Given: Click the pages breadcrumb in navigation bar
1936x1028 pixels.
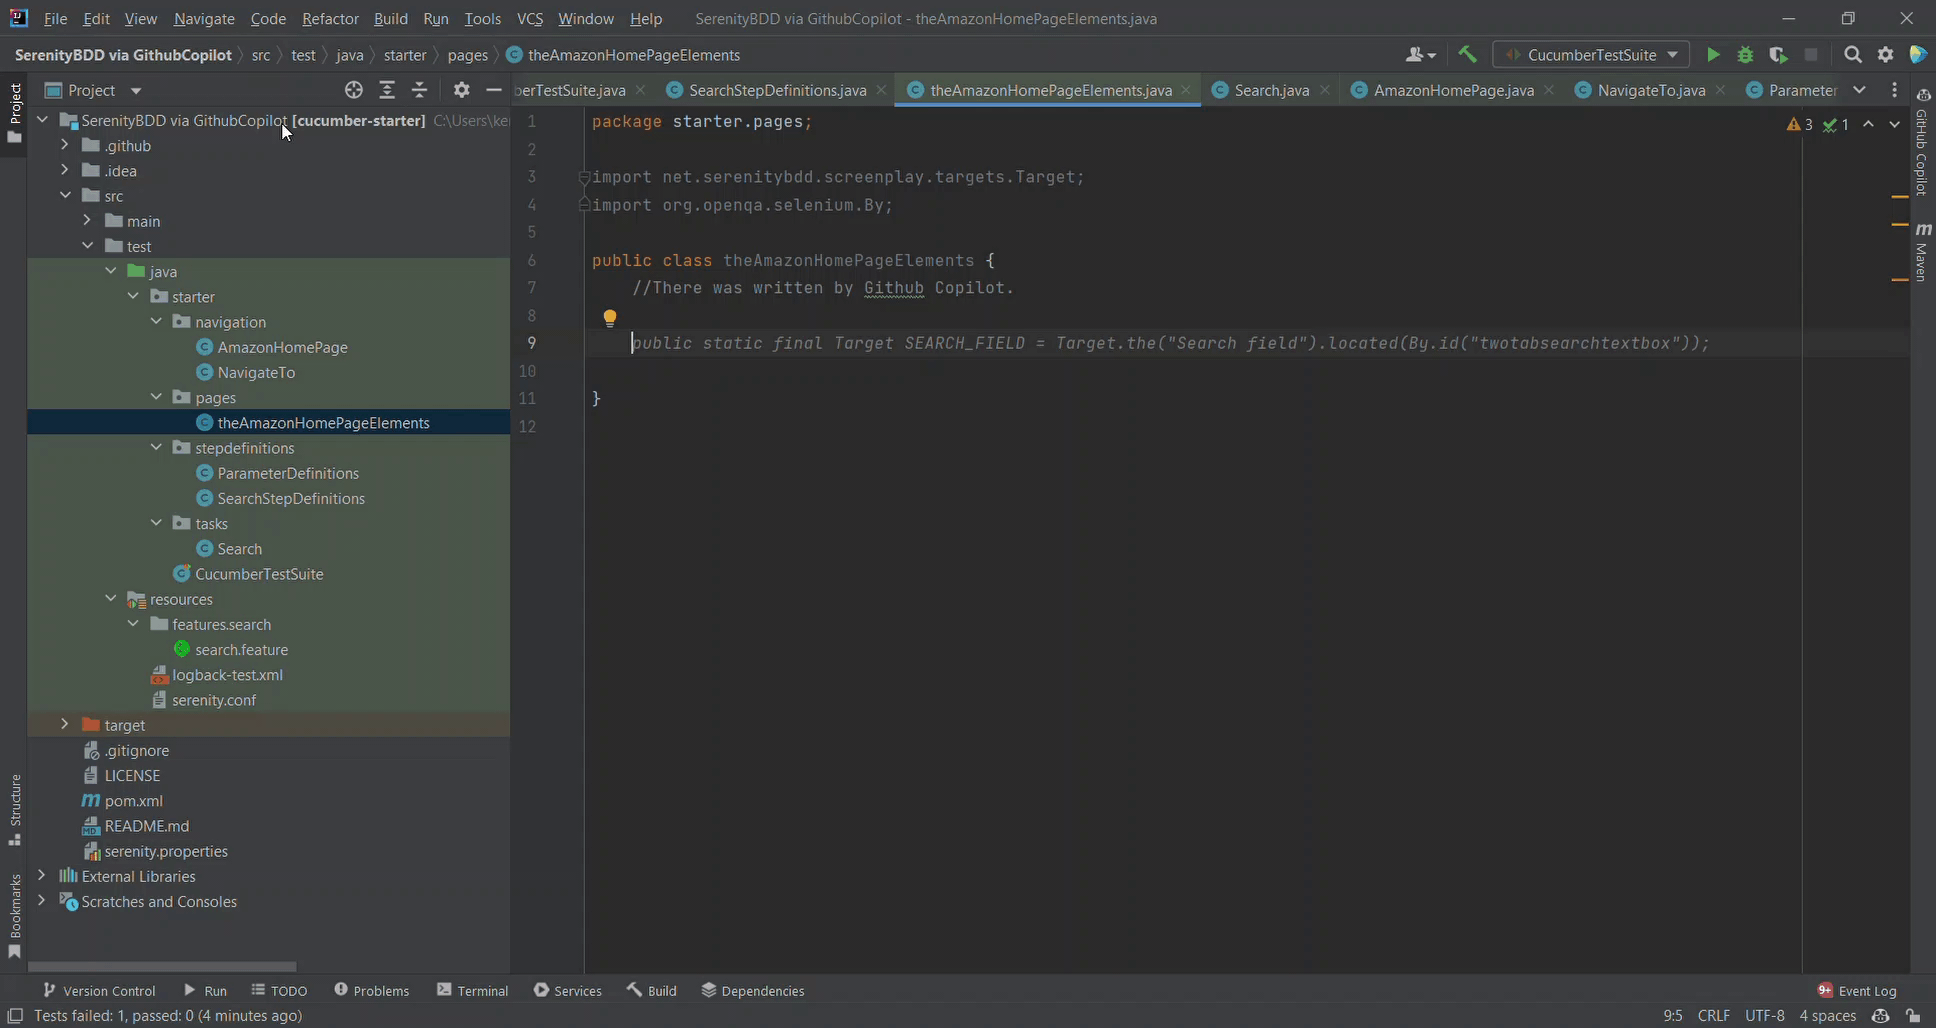Looking at the screenshot, I should tap(467, 55).
